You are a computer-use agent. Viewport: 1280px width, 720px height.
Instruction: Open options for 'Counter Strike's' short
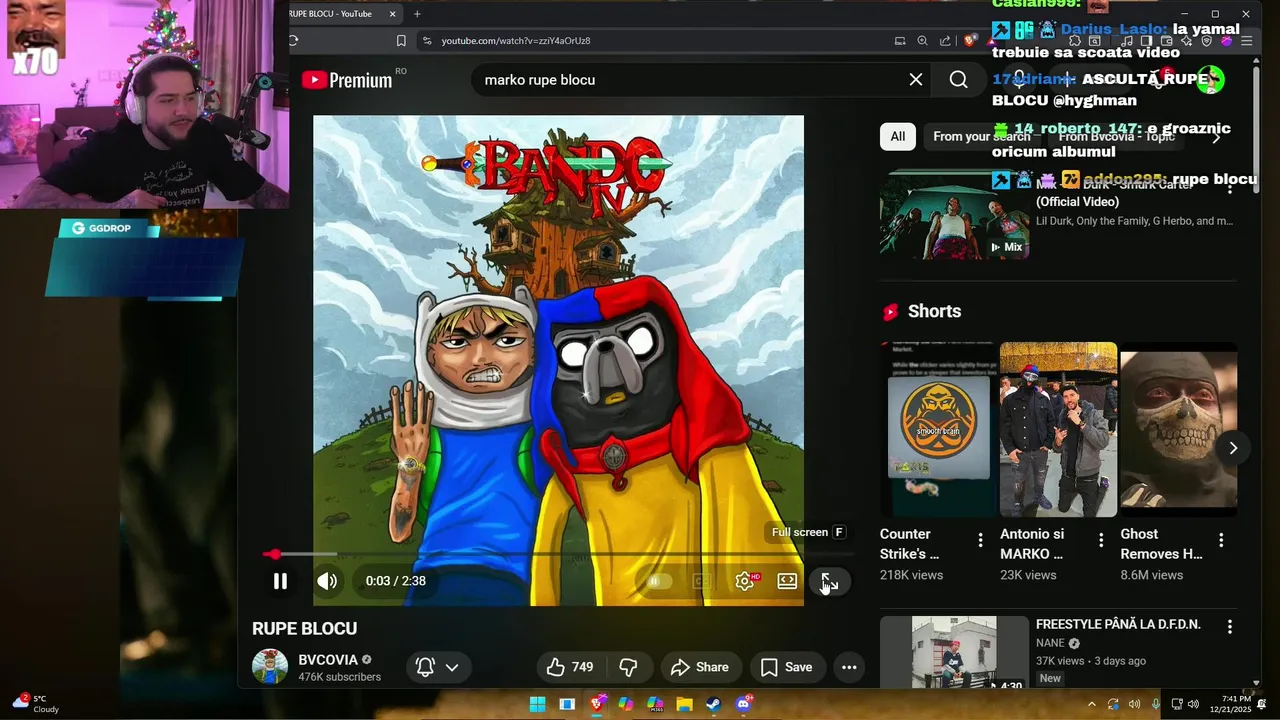[x=980, y=541]
